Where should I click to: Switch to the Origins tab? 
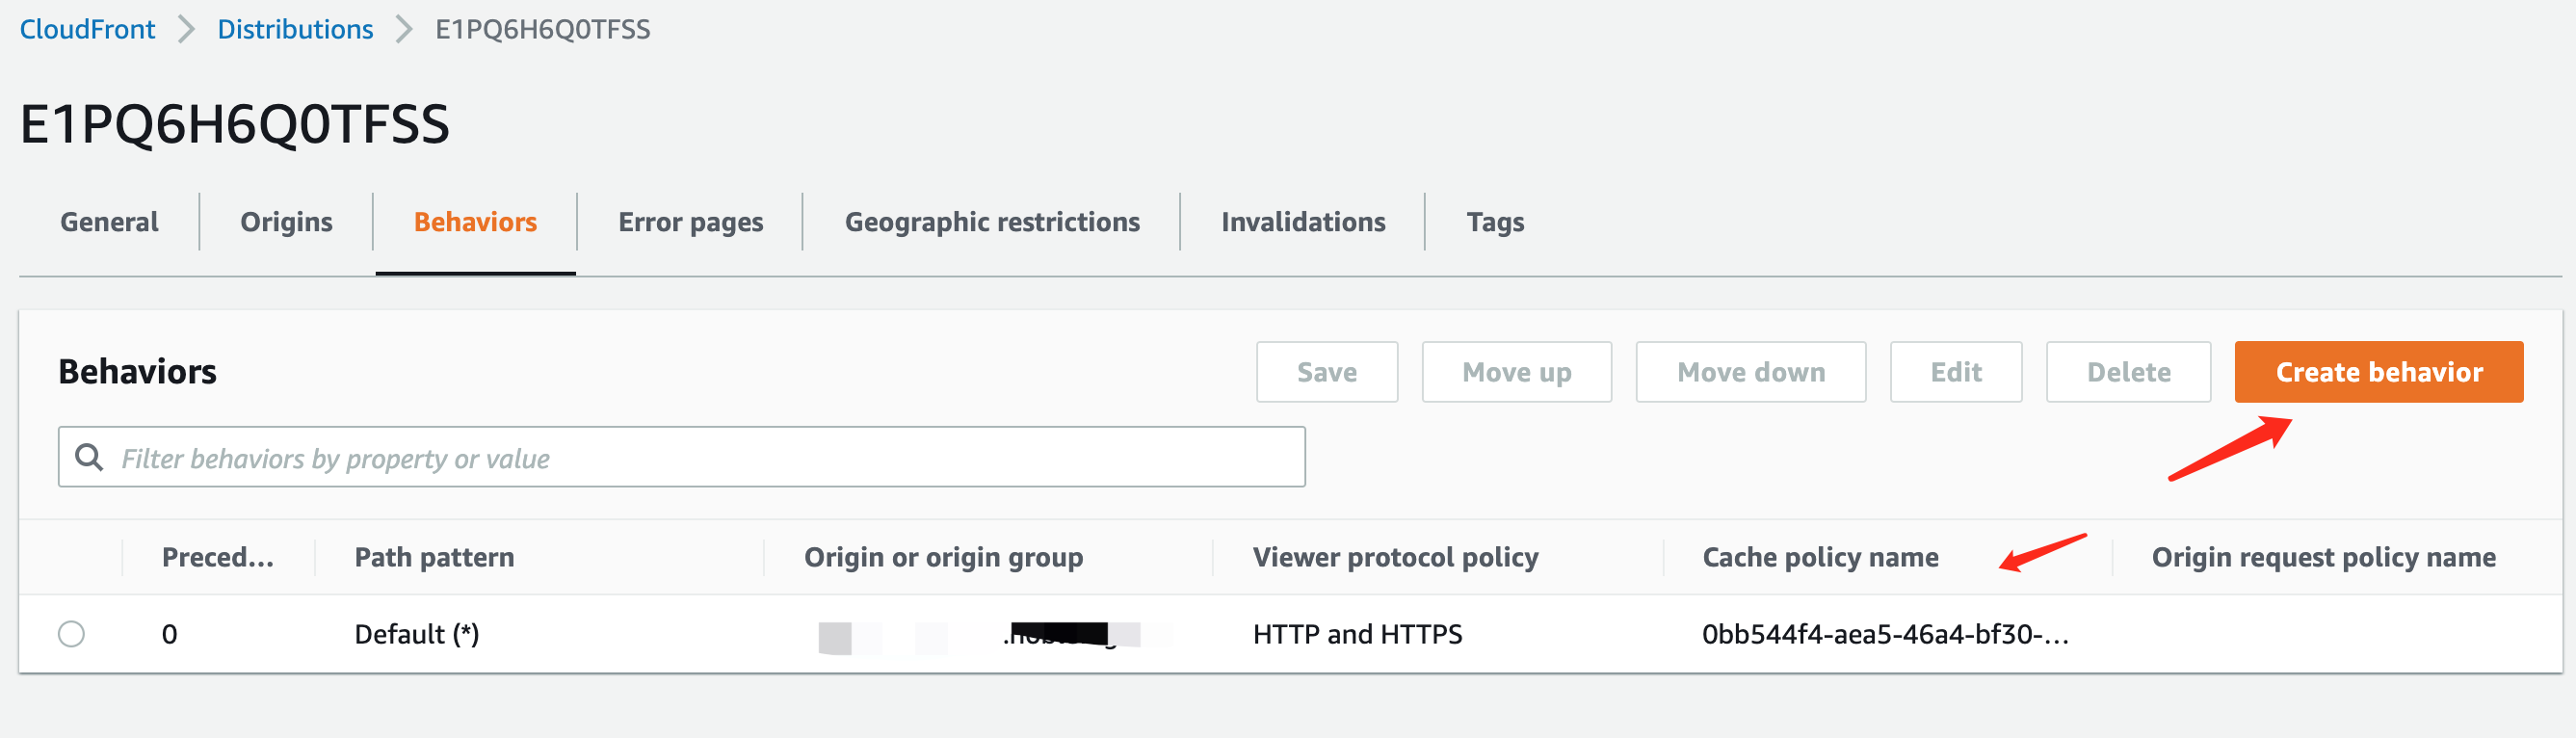[286, 222]
